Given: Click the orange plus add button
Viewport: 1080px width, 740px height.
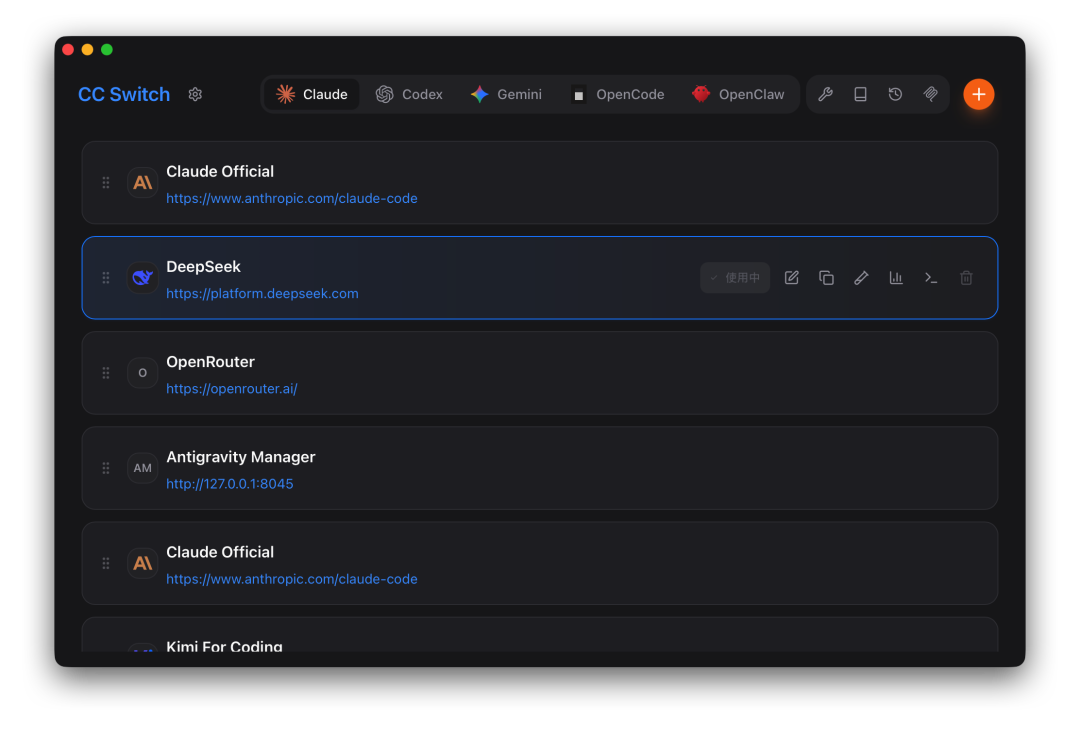Looking at the screenshot, I should [x=978, y=94].
